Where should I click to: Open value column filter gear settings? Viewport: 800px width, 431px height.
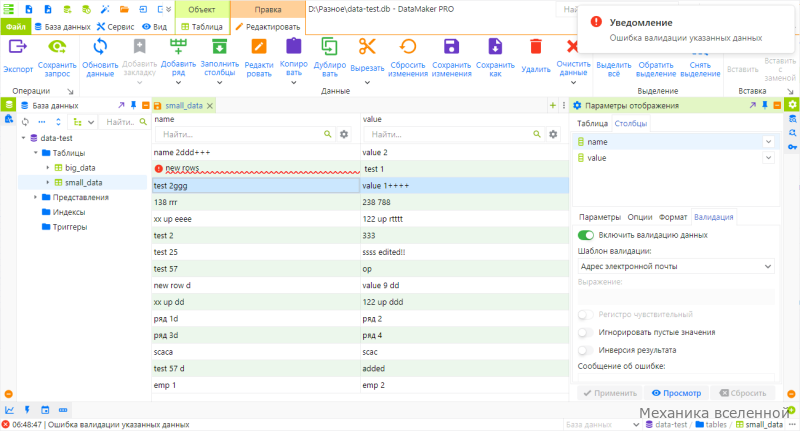pyautogui.click(x=553, y=134)
